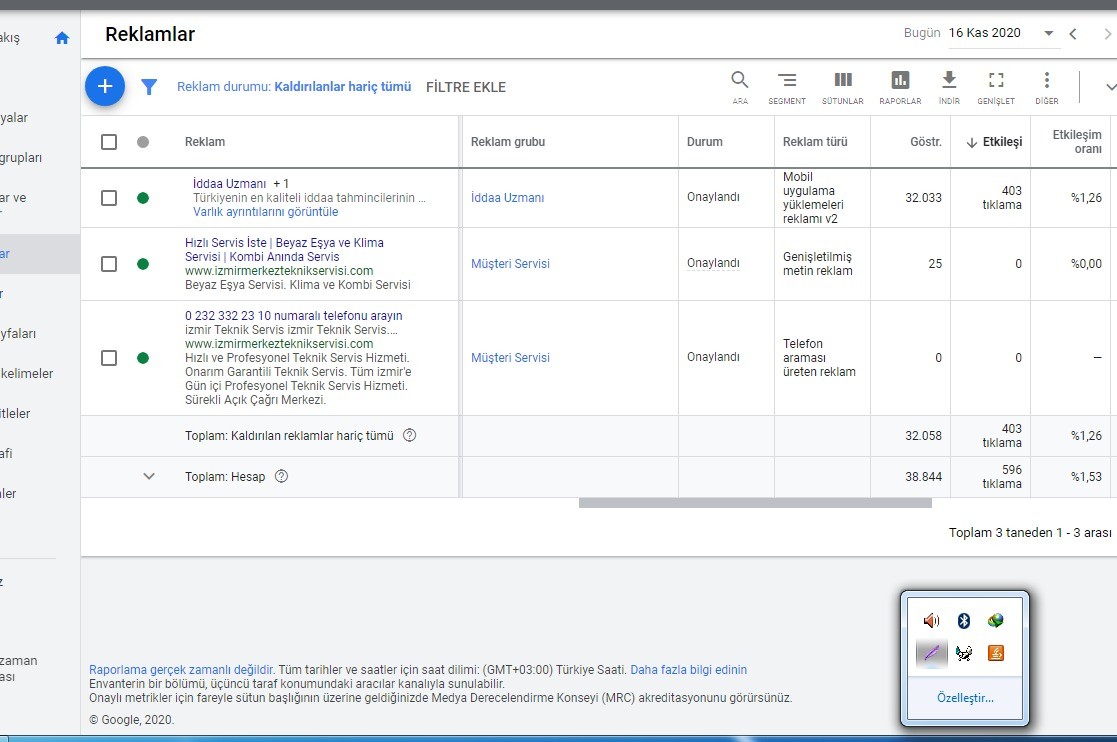Click the '0 232 332 23 10 numaralı telefonu arayın' headline

point(293,315)
